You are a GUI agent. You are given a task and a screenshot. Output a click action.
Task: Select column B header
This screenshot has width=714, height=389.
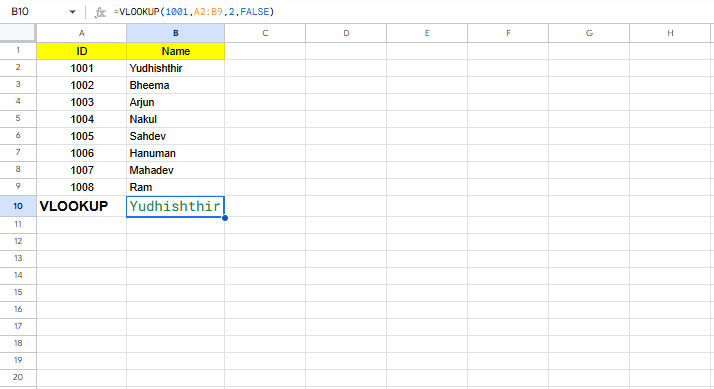click(x=175, y=33)
